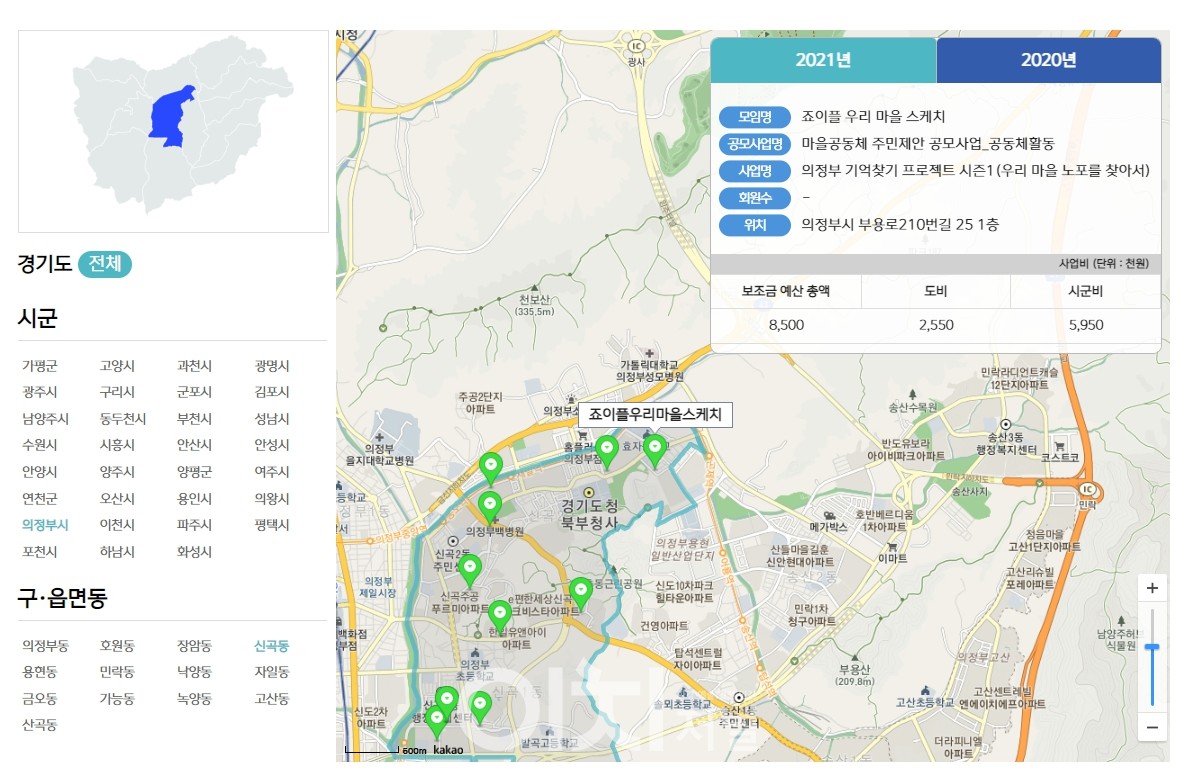Click green marker near 신곡2동 주민센터
Screen dimensions: 1185x776
coord(471,566)
